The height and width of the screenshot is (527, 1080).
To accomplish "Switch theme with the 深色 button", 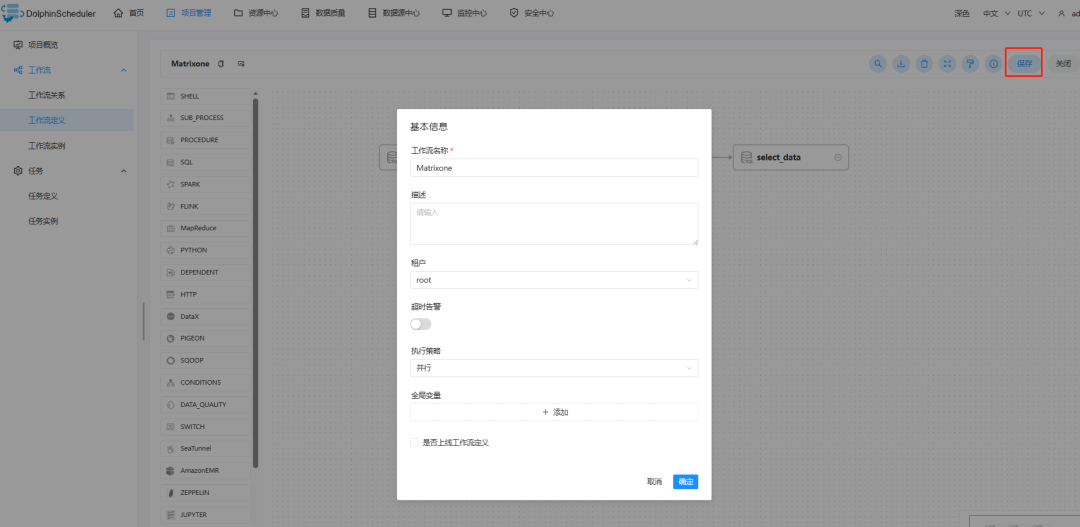I will (x=962, y=13).
